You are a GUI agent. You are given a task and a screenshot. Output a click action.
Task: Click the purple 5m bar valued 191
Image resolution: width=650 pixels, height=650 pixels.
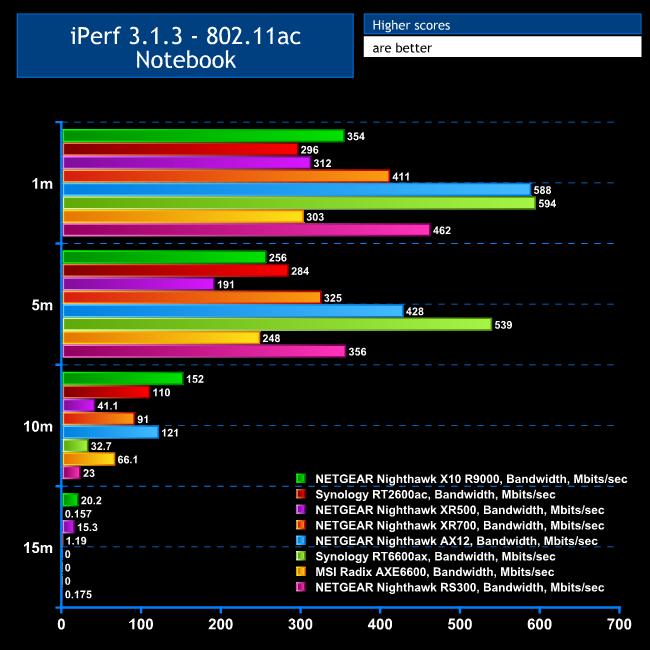(138, 284)
